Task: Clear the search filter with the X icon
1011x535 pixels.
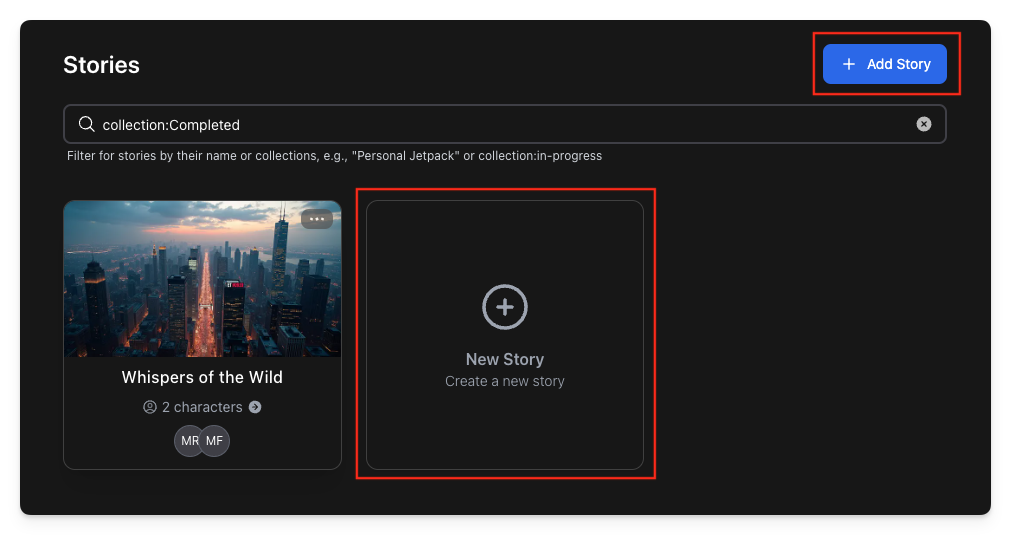Action: [924, 124]
